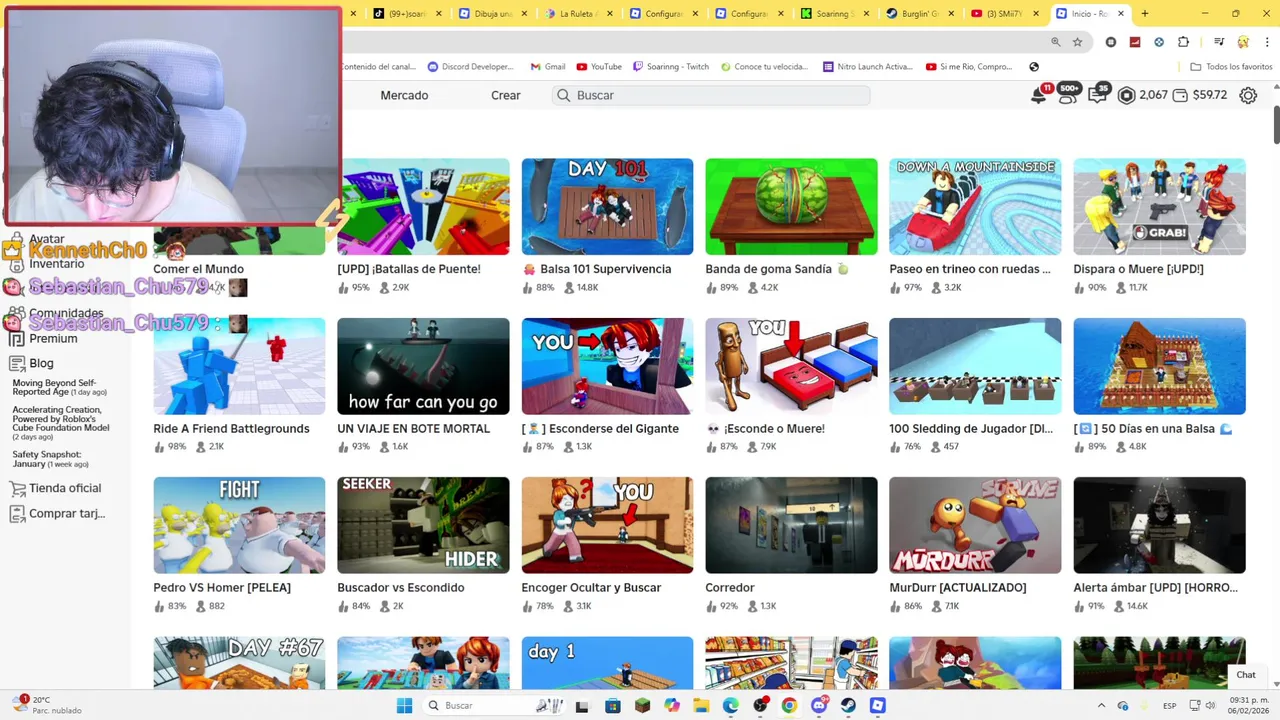1280x720 pixels.
Task: Show hidden system tray icons chevron
Action: [x=1102, y=706]
